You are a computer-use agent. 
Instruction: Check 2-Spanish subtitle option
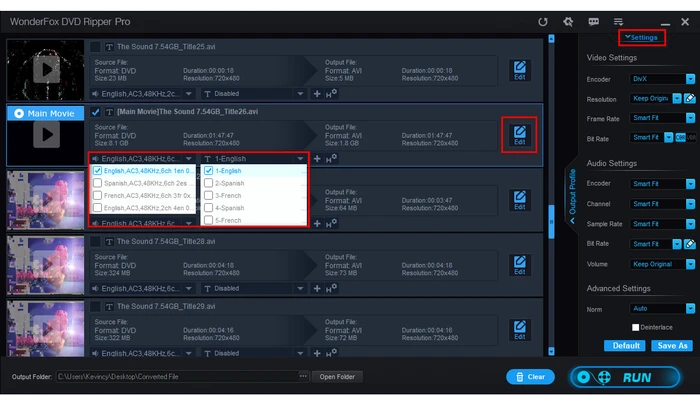point(208,183)
